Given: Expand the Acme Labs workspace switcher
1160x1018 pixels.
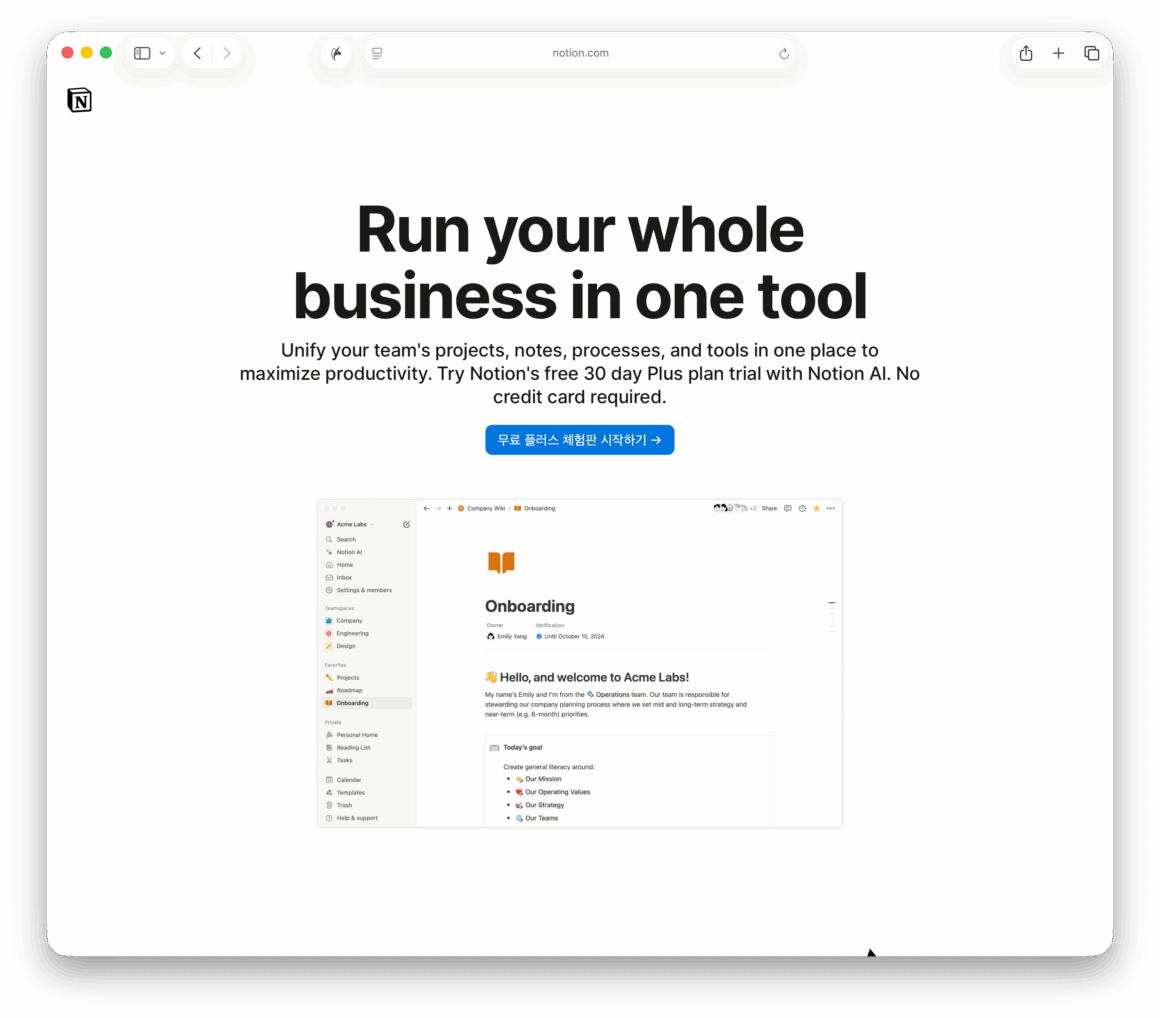Looking at the screenshot, I should pyautogui.click(x=351, y=525).
